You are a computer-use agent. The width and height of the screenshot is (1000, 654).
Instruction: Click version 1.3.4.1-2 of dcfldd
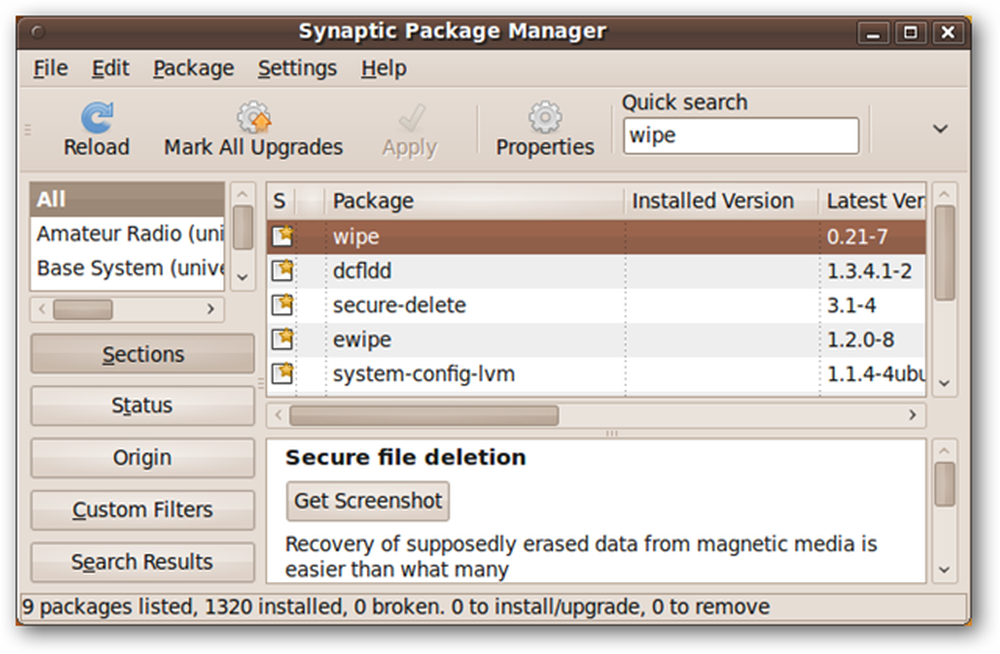coord(869,271)
